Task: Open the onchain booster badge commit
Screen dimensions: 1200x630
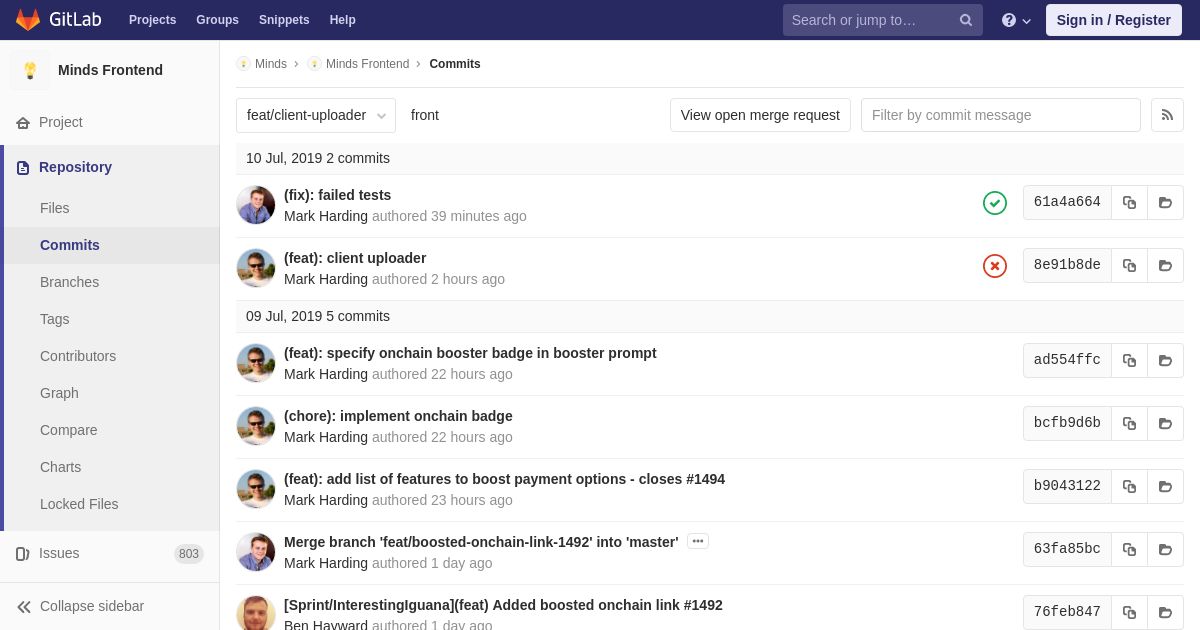Action: click(x=470, y=353)
